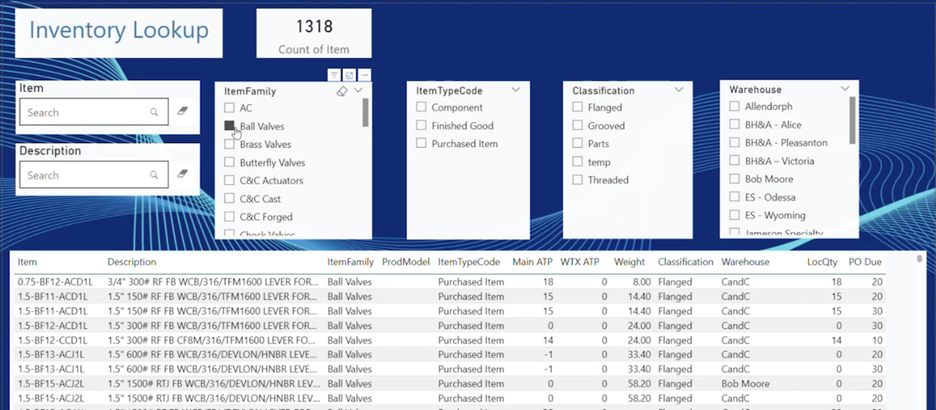Click the 1318 Count of Item card
This screenshot has height=410, width=936.
(314, 33)
